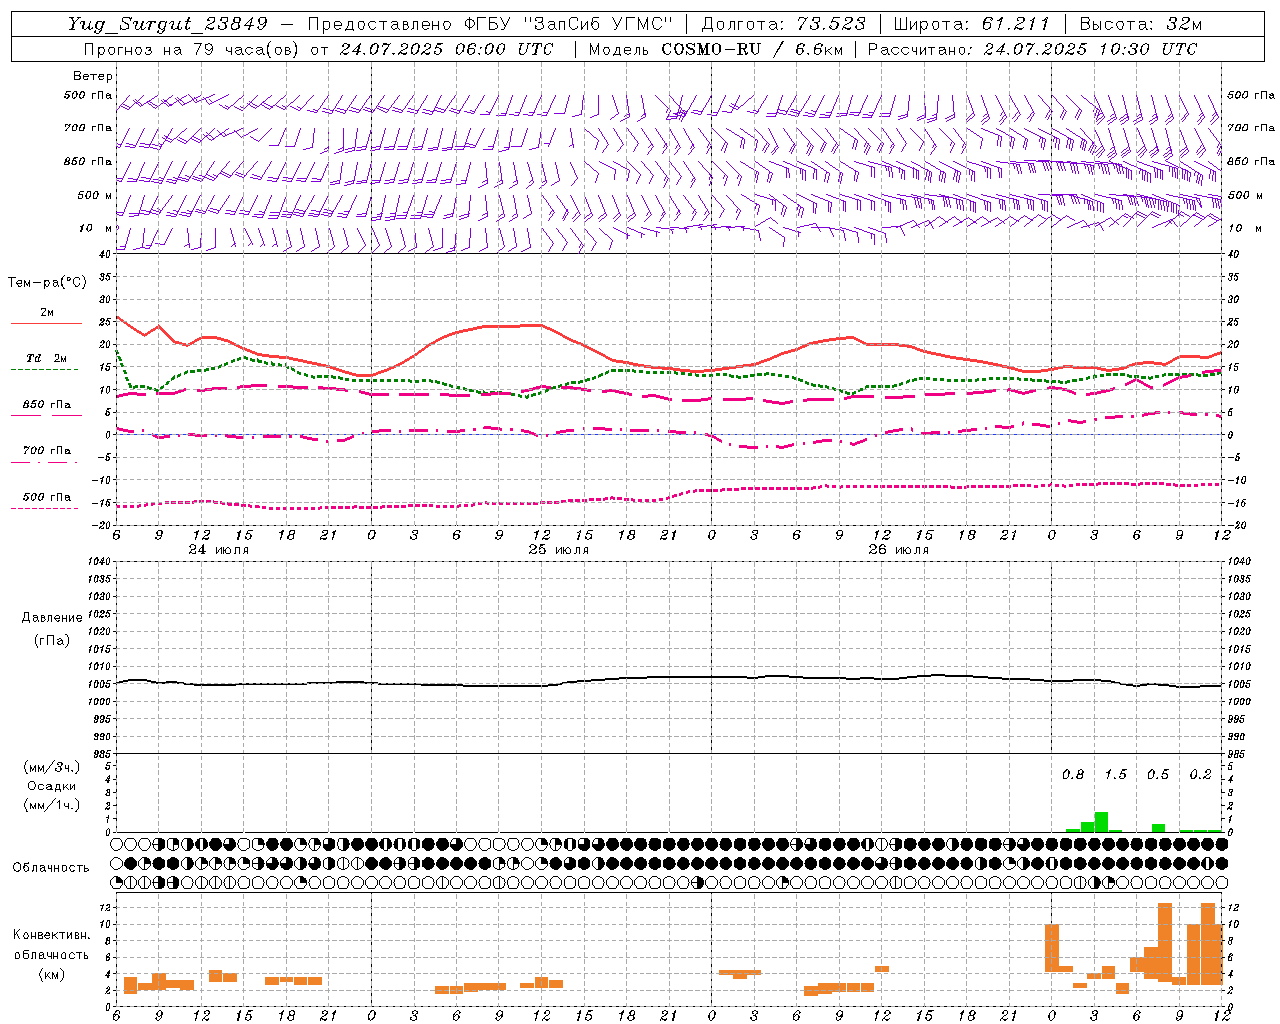Click the dotted 500 гПа temperature legend line
Screen dimensions: 1280x1024
[x=44, y=508]
